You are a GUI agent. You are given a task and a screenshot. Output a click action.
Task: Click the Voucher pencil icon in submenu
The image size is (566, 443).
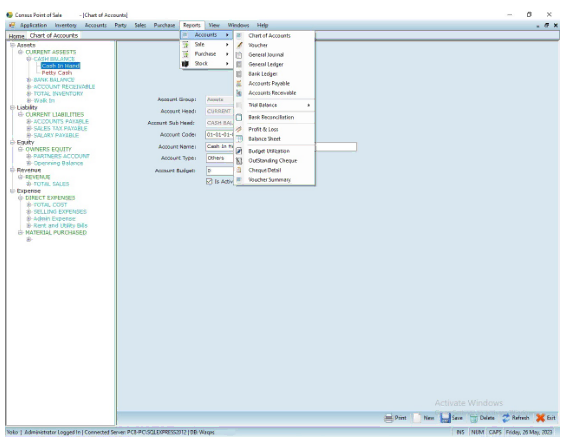(239, 45)
